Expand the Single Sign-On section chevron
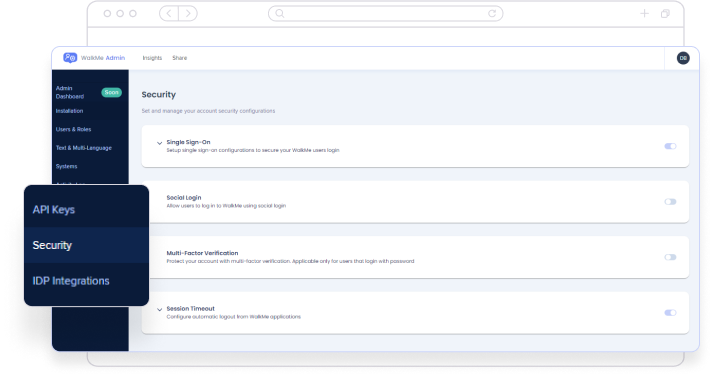The width and height of the screenshot is (712, 377). point(159,143)
